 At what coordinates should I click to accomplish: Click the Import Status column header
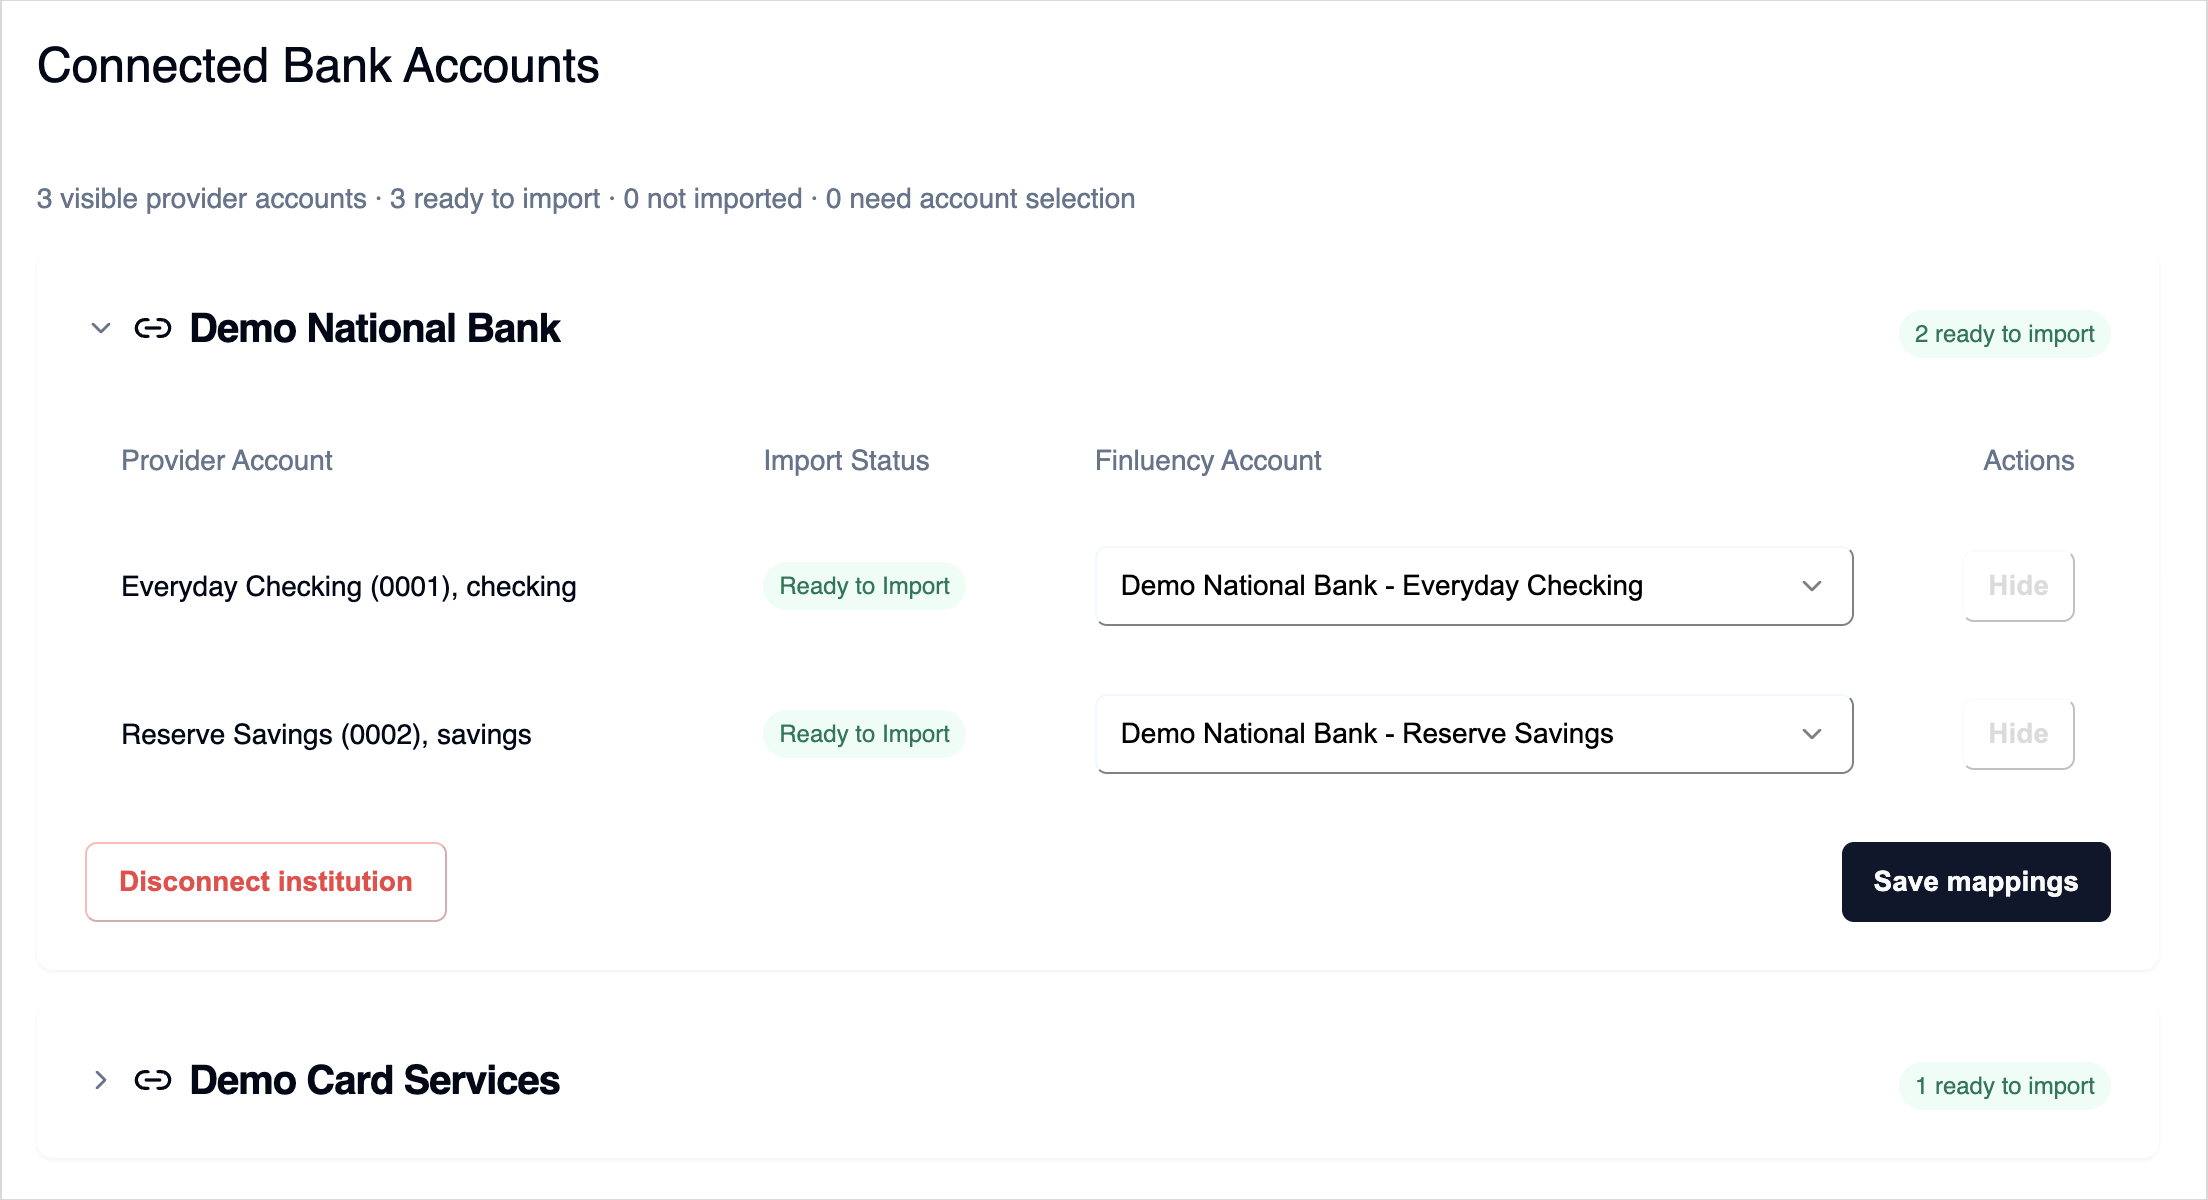(x=846, y=460)
